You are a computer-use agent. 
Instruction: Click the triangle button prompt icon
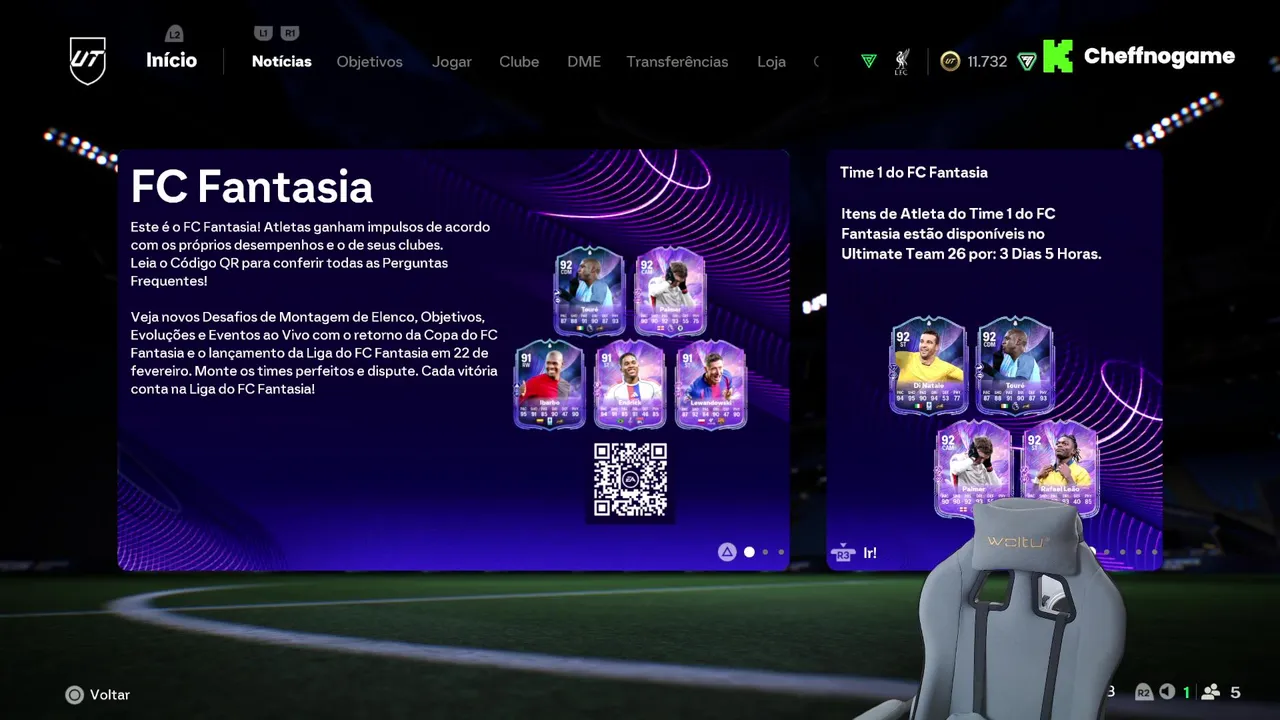click(727, 552)
